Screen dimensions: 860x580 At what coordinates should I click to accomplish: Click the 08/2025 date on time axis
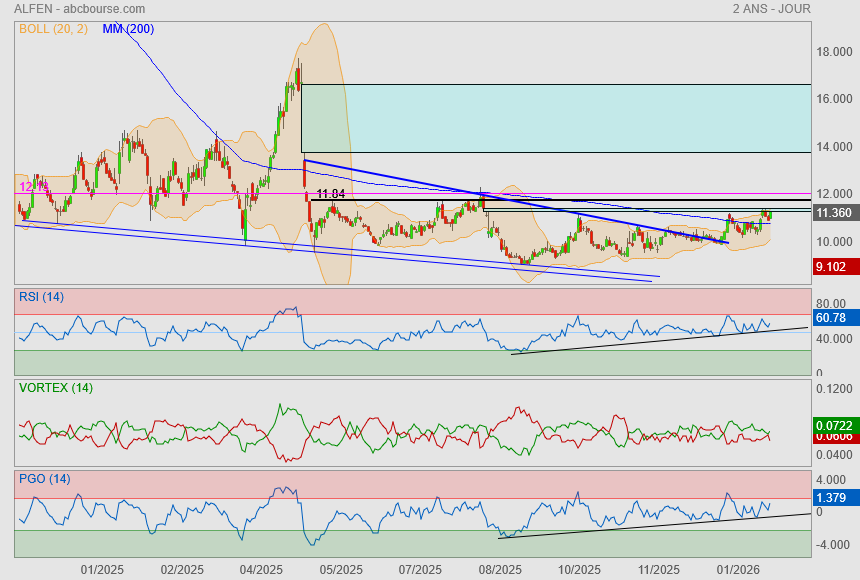[500, 570]
